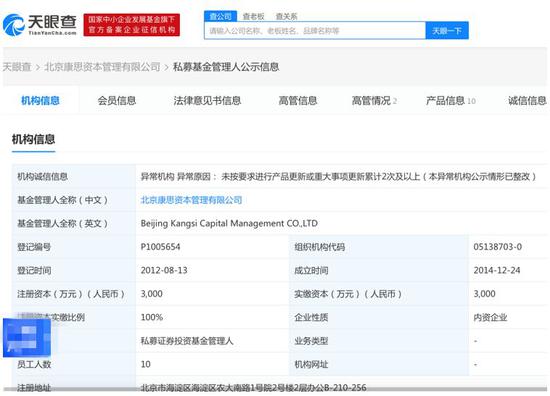The image size is (550, 396).
Task: Click the 私募证券投资基金管理人 value
Action: 187,341
